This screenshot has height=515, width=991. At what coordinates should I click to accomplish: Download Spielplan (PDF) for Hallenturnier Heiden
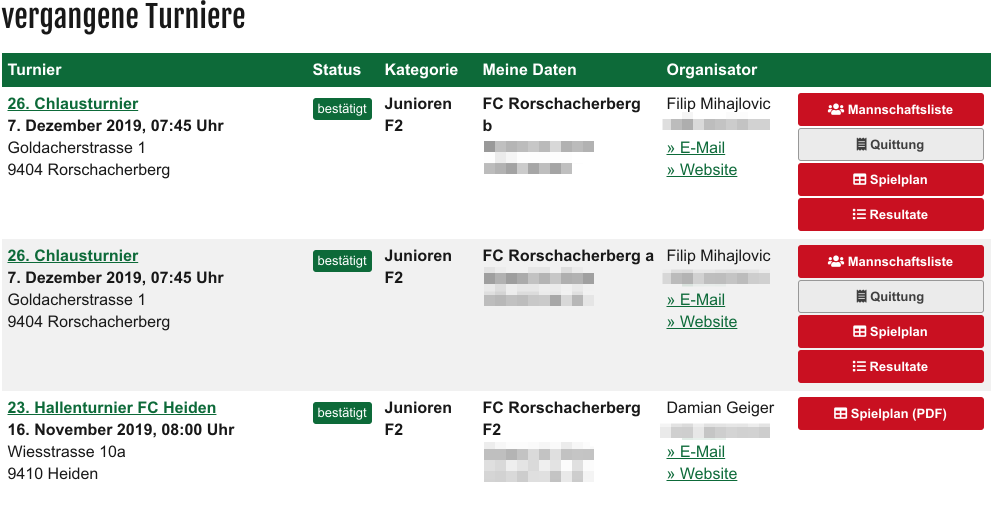(x=890, y=414)
